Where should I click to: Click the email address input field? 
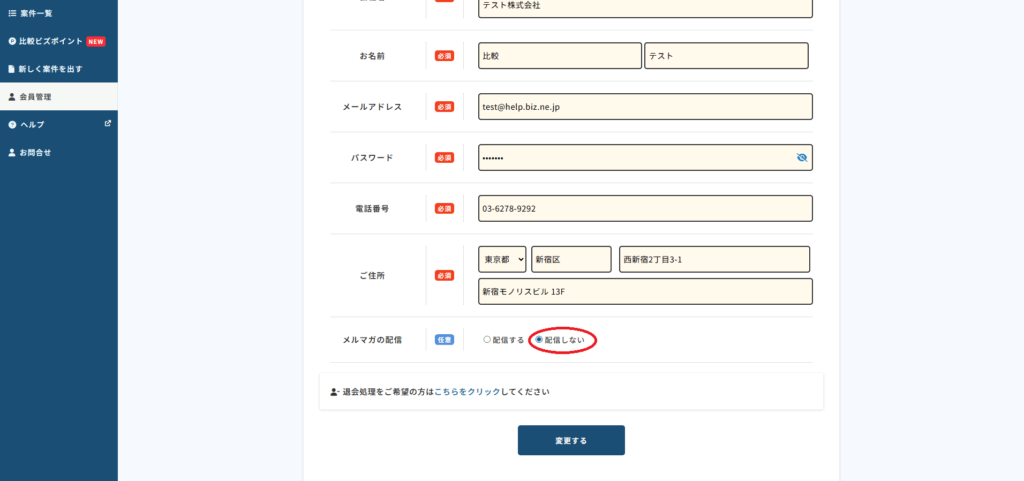(x=645, y=107)
